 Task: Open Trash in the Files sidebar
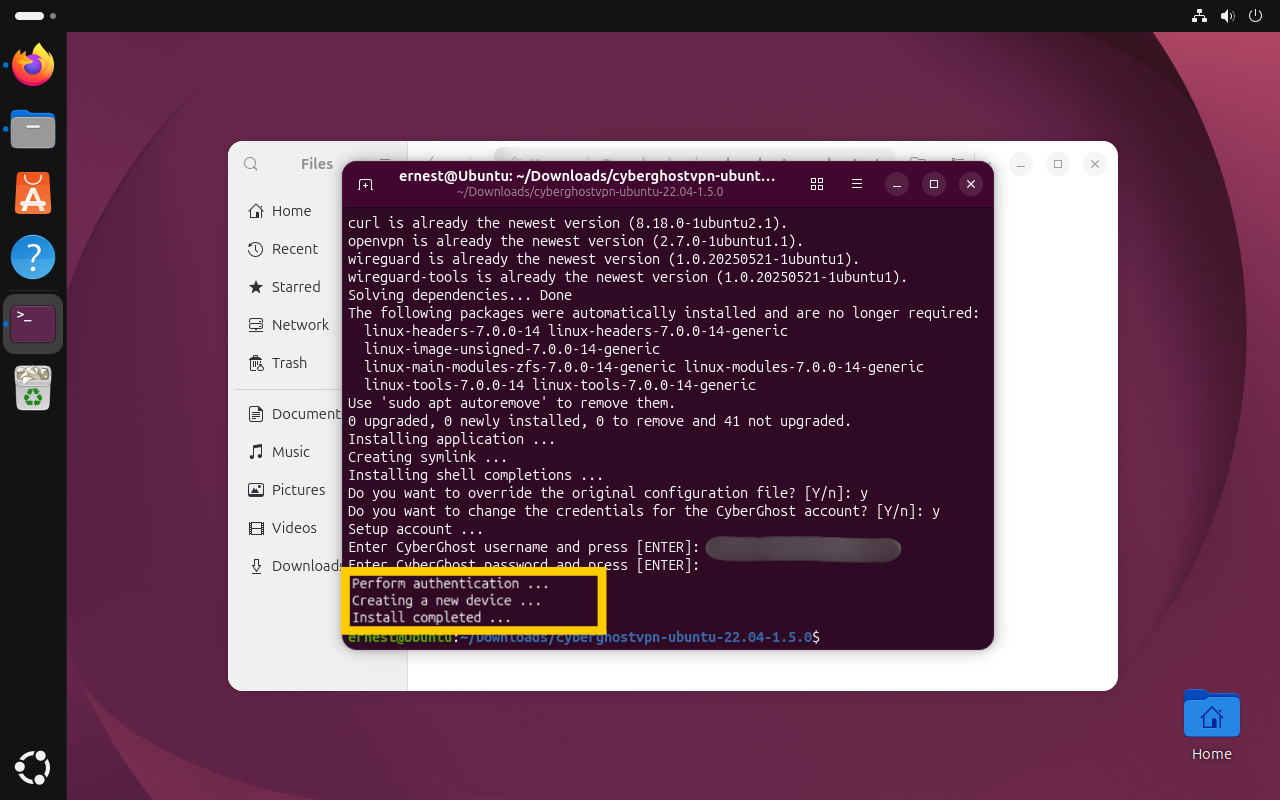pyautogui.click(x=289, y=363)
